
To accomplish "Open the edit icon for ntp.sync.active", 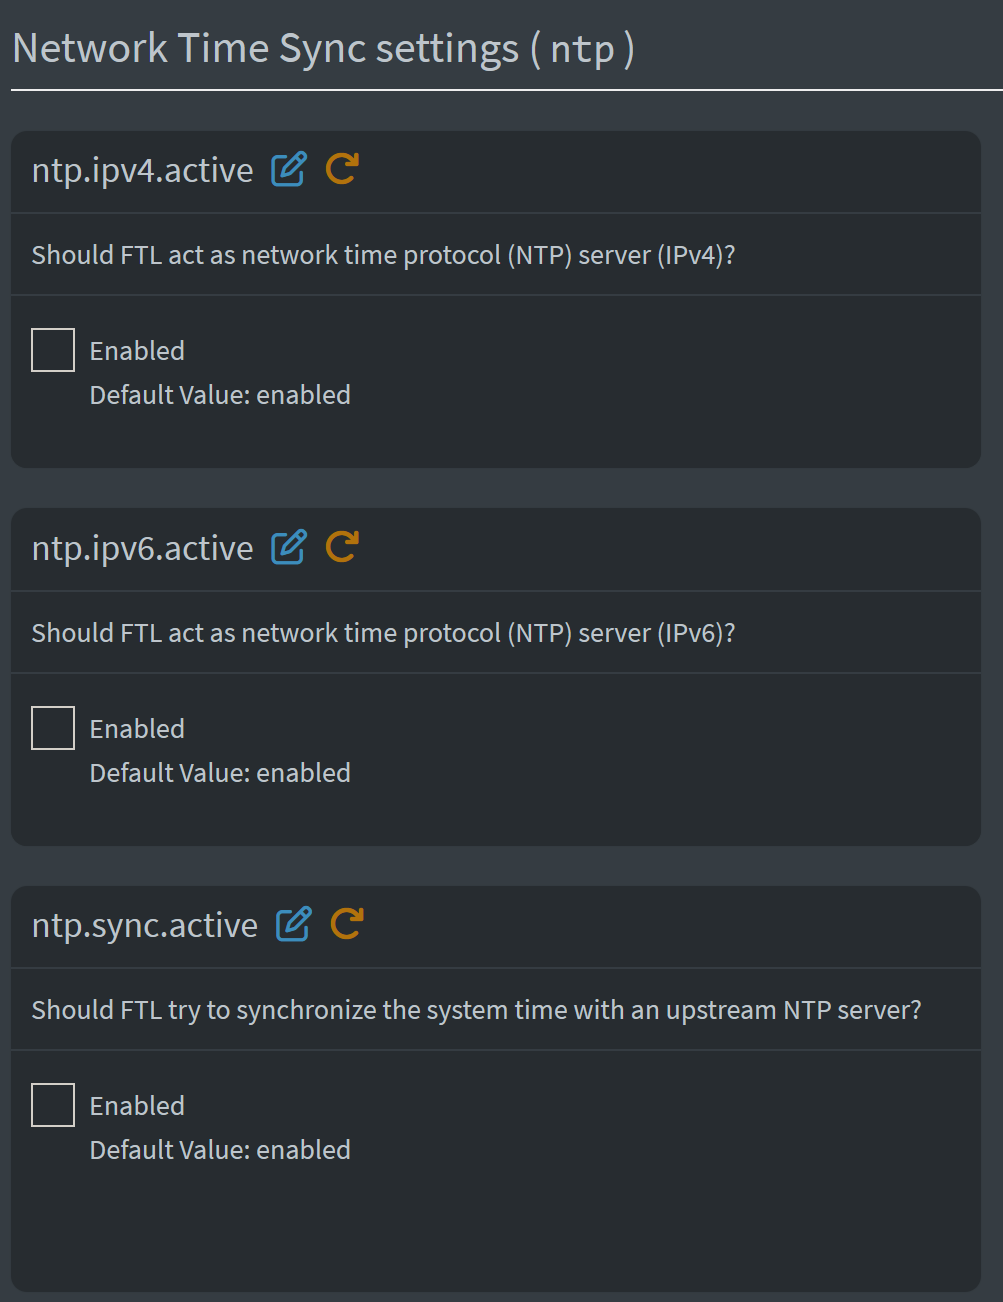I will pyautogui.click(x=293, y=924).
